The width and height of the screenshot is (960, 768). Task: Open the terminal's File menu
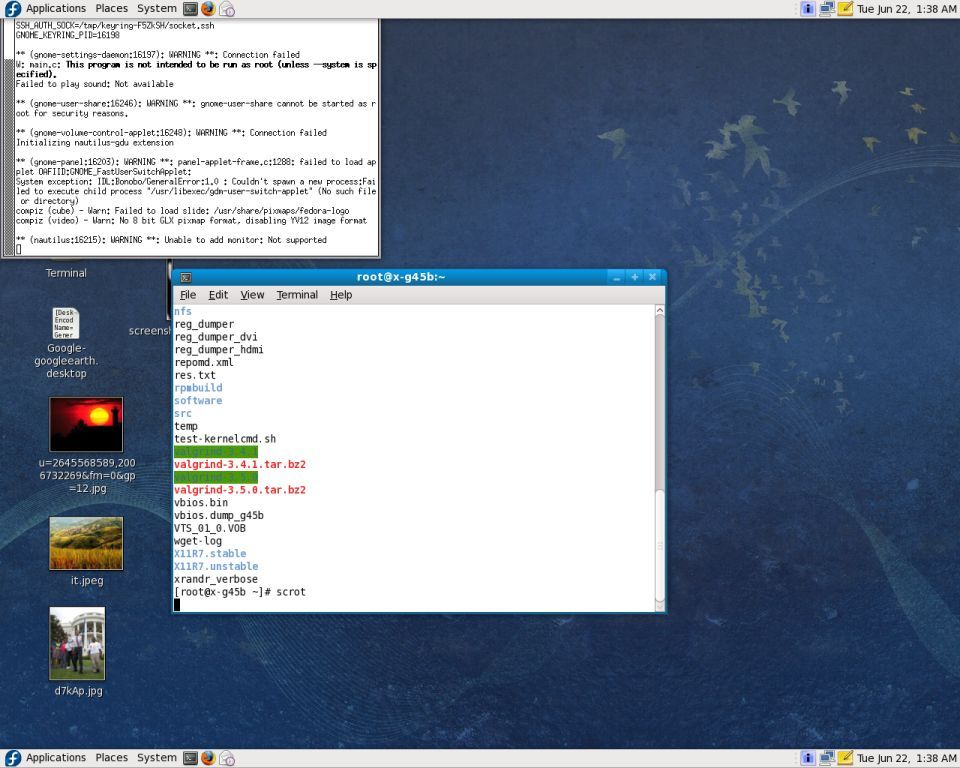pos(187,295)
